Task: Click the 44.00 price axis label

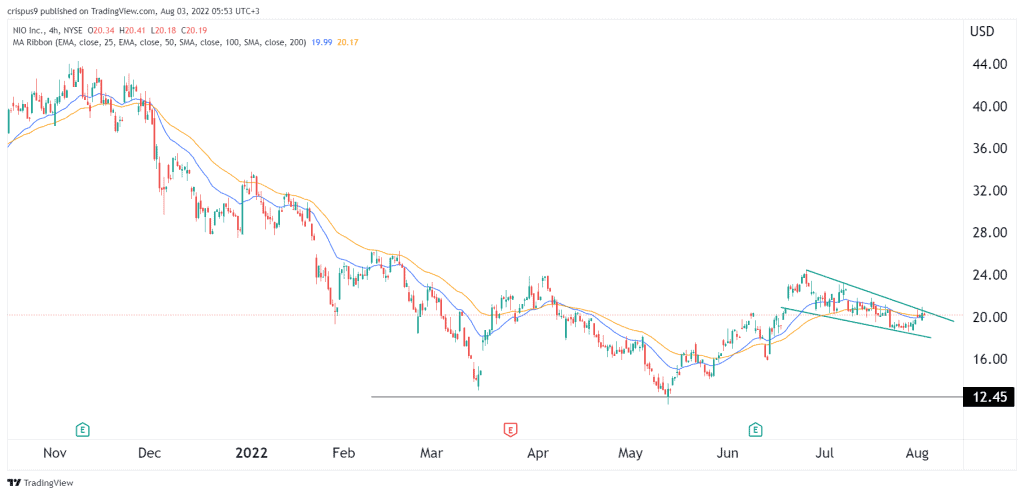Action: [986, 64]
